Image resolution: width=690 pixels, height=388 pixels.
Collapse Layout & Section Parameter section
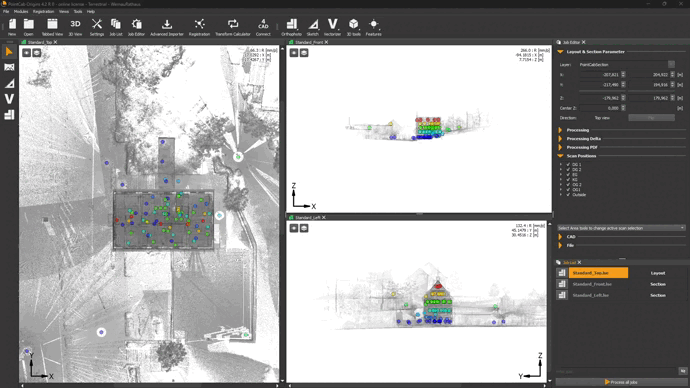coord(560,52)
